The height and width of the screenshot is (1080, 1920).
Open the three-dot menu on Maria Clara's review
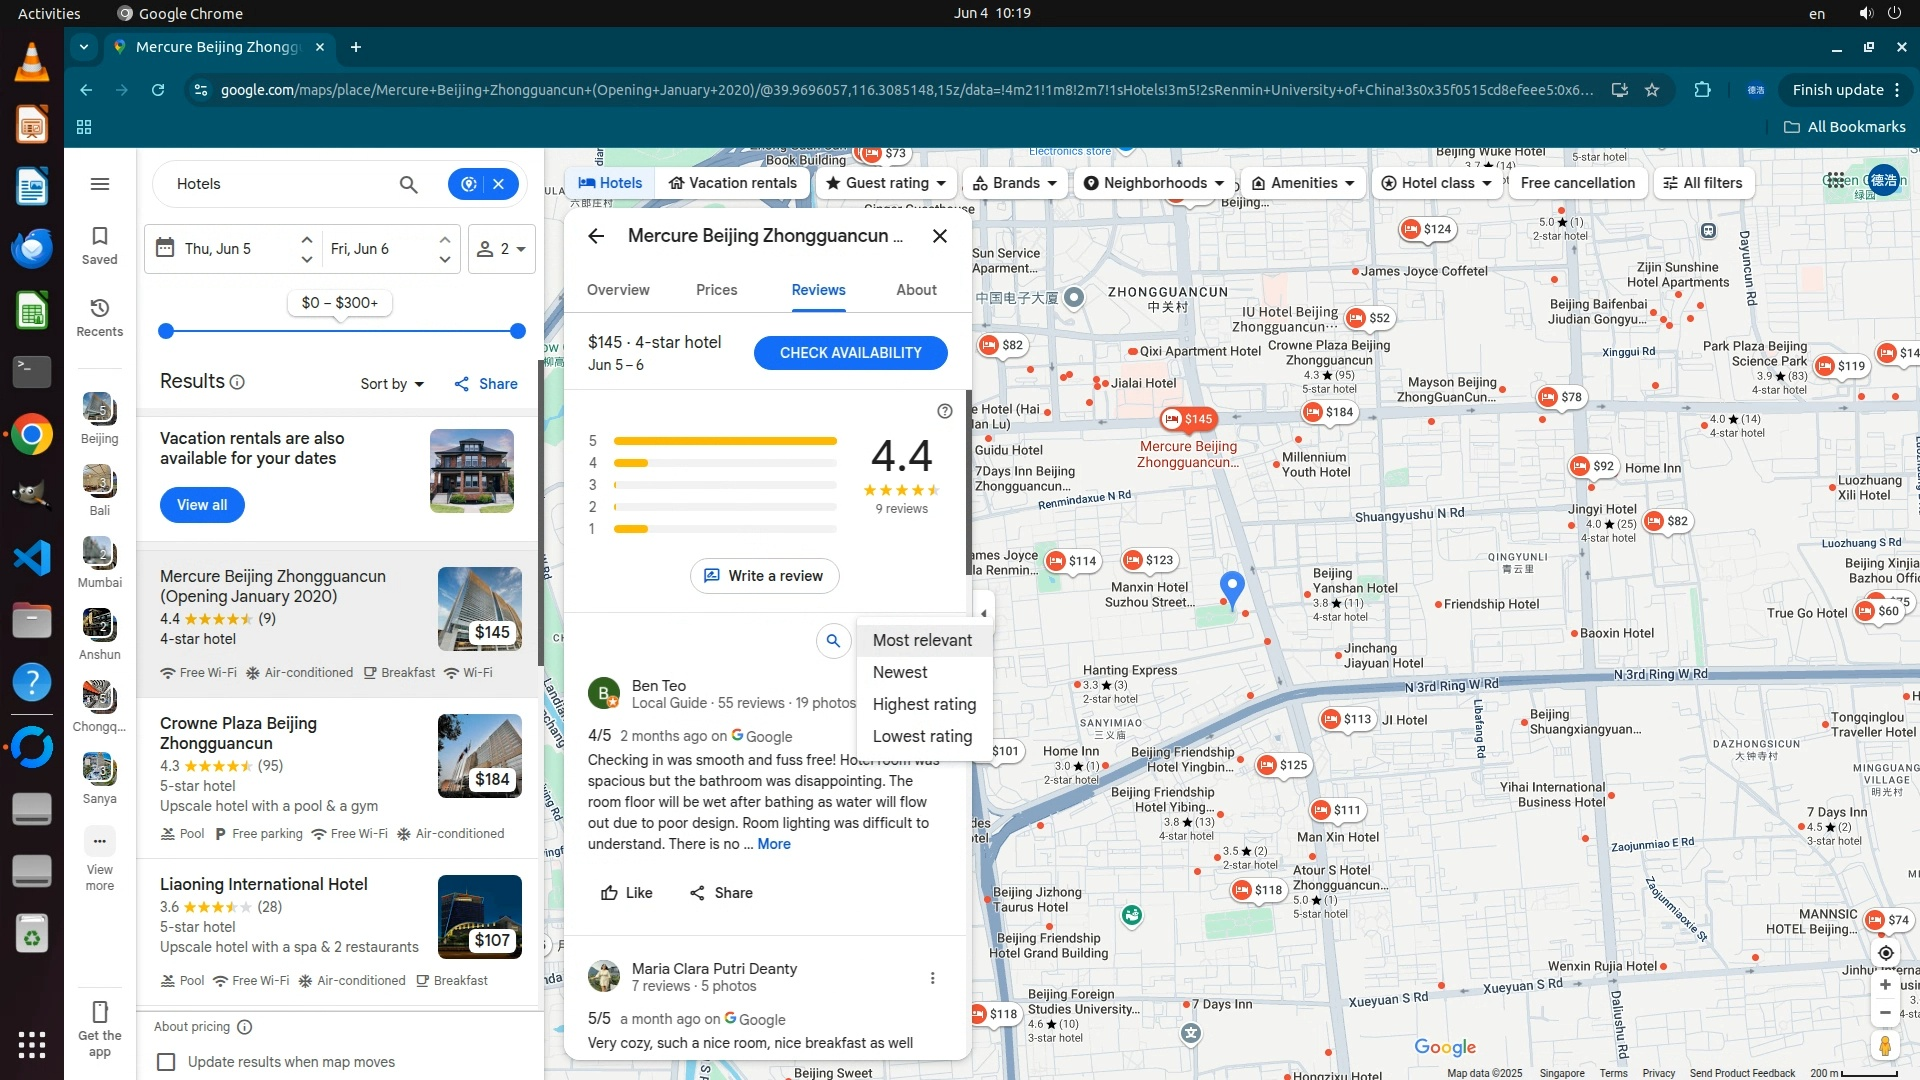pos(932,978)
